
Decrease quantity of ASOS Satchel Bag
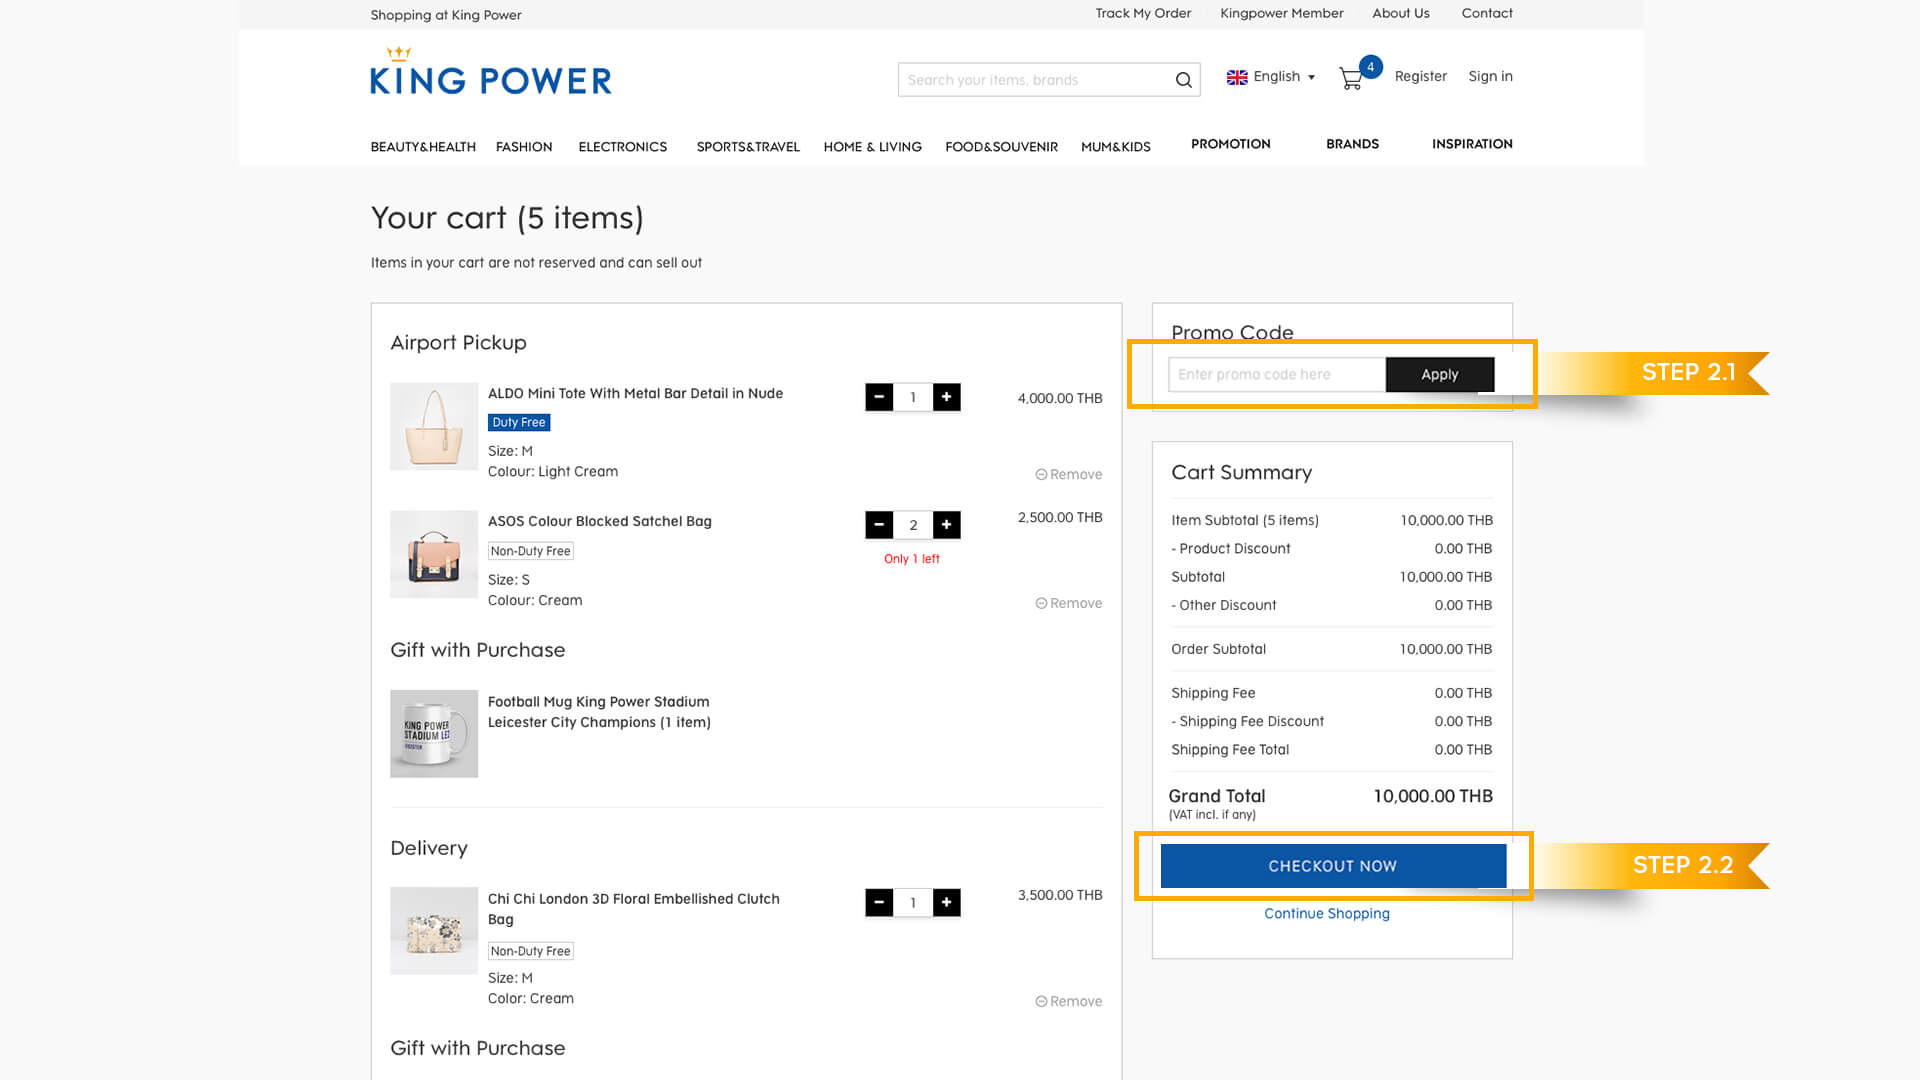pos(879,525)
